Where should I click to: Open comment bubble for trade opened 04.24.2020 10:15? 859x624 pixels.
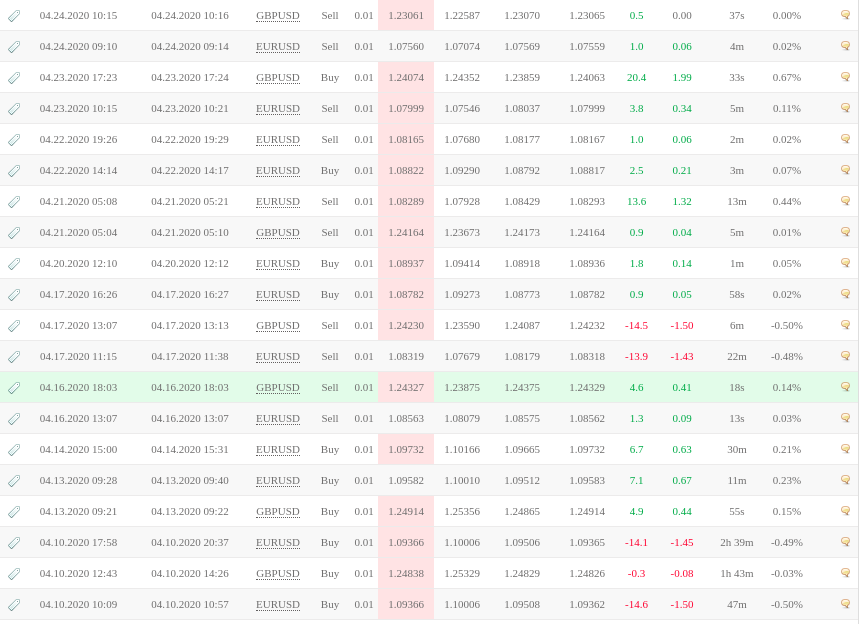pos(845,15)
